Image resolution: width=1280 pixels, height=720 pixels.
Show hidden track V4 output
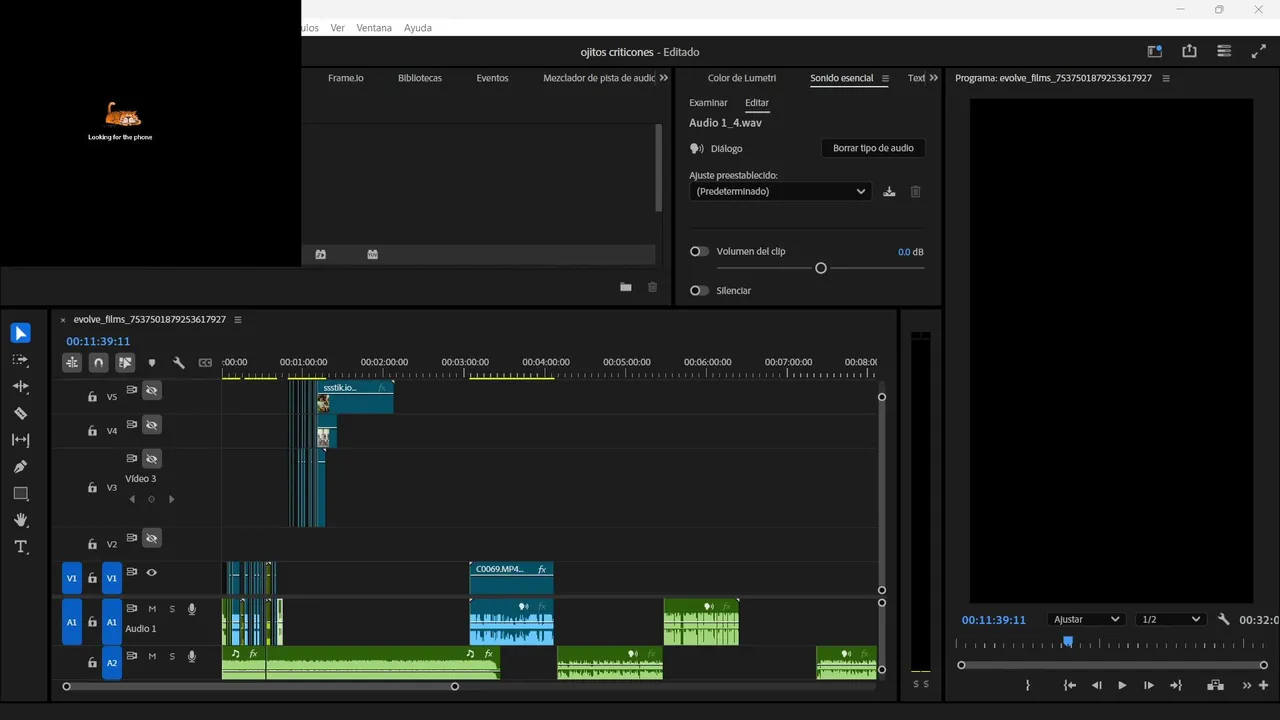pyautogui.click(x=151, y=425)
